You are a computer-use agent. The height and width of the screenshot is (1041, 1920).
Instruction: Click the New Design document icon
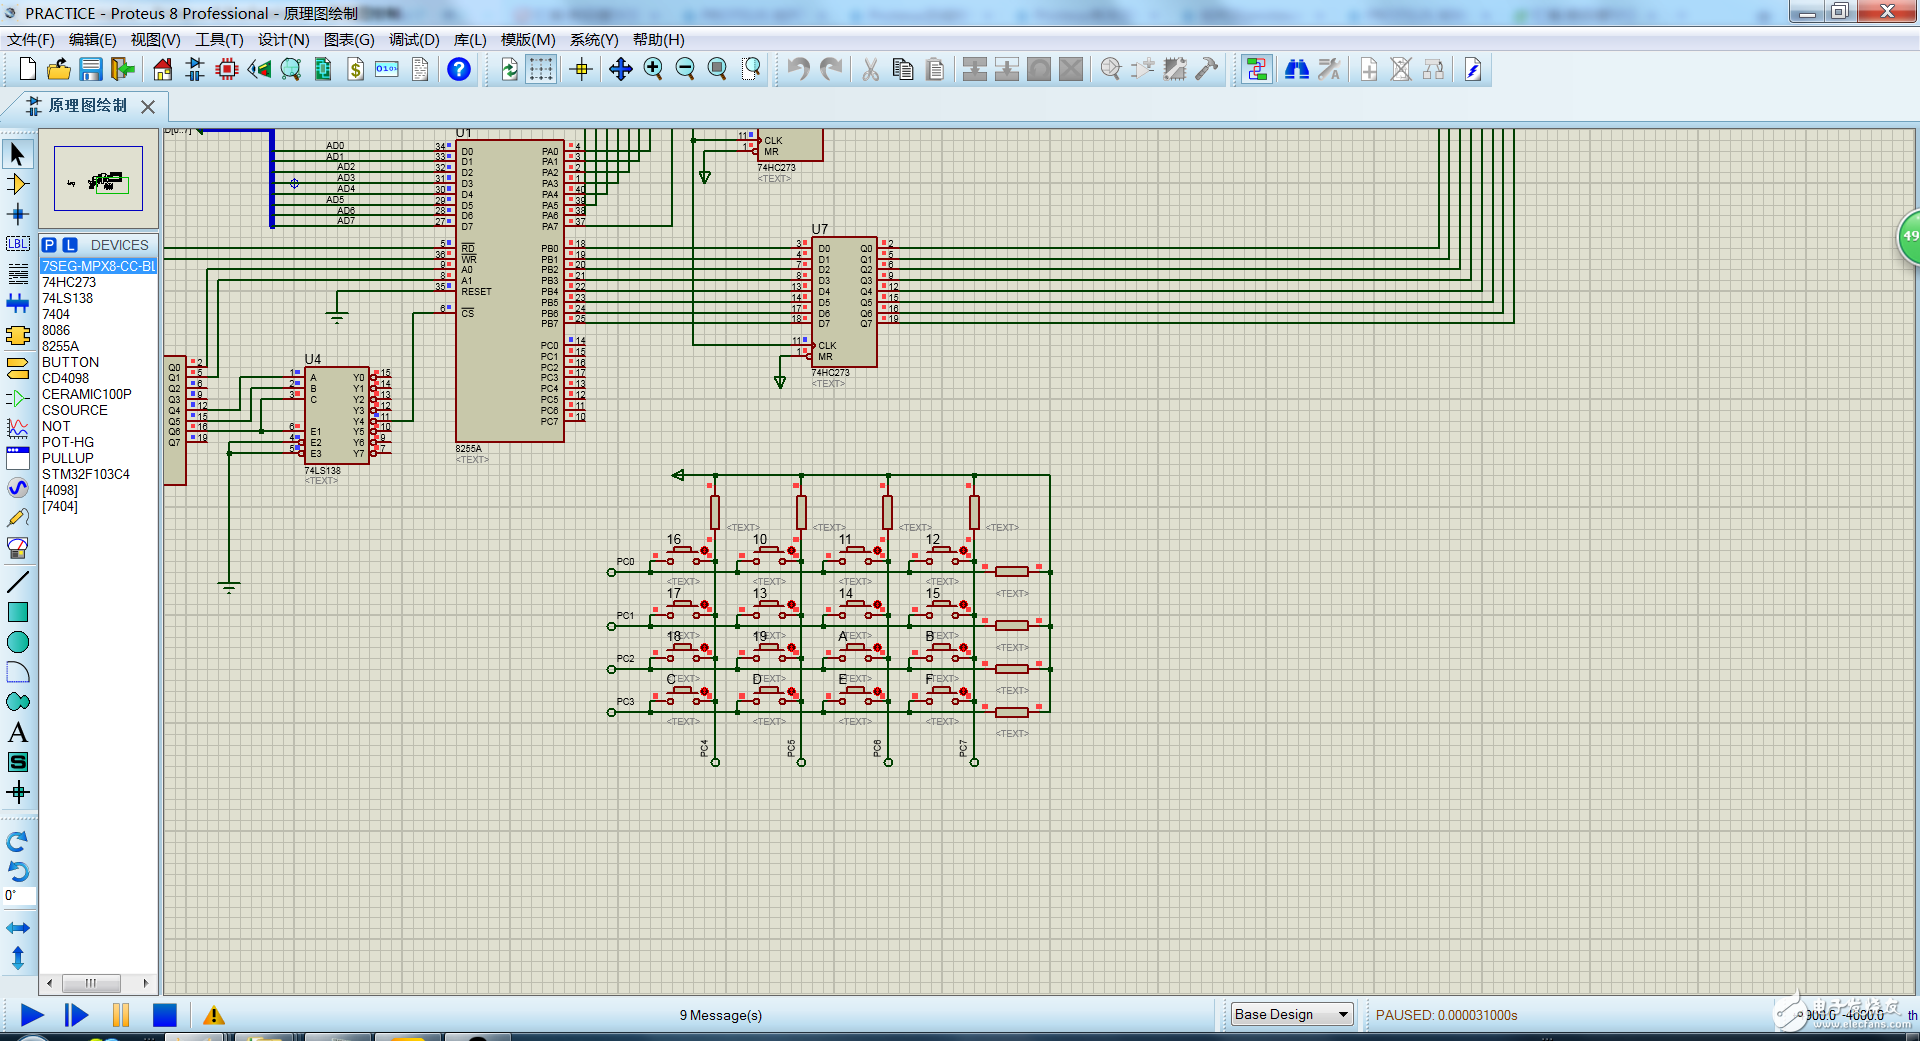point(27,69)
